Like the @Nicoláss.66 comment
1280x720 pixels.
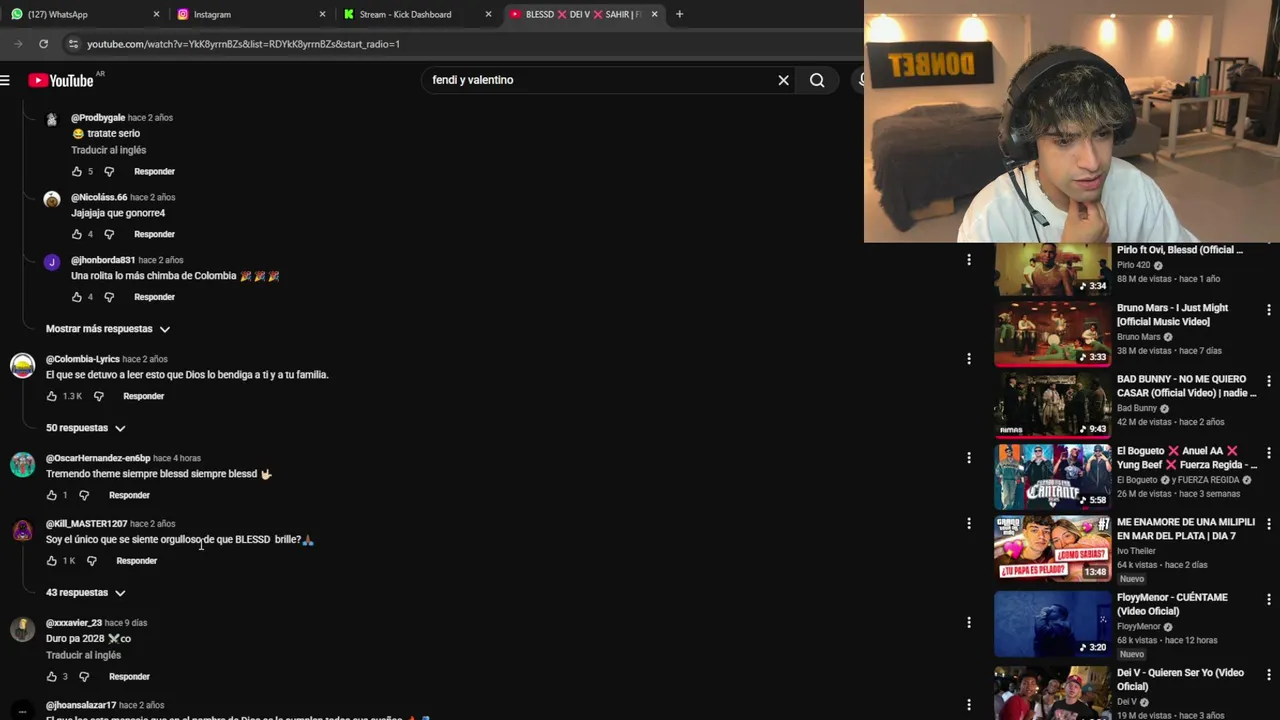[77, 234]
